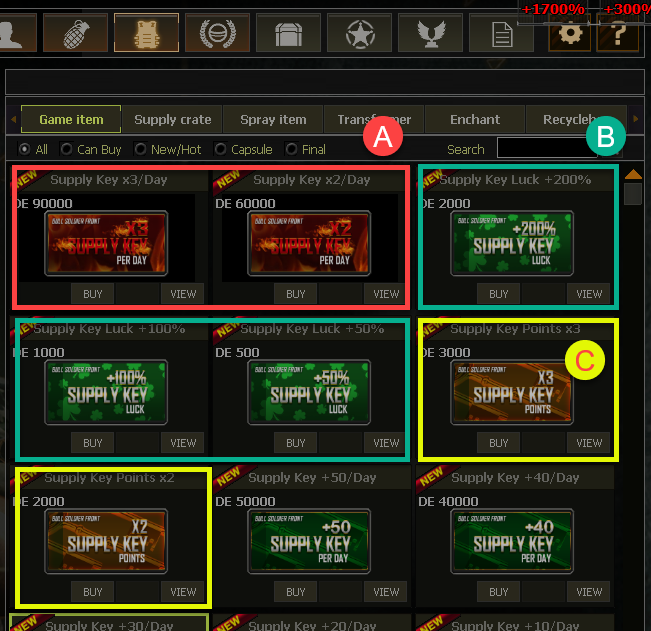The width and height of the screenshot is (651, 631).
Task: Click the DE 60000 price text
Action: click(245, 203)
